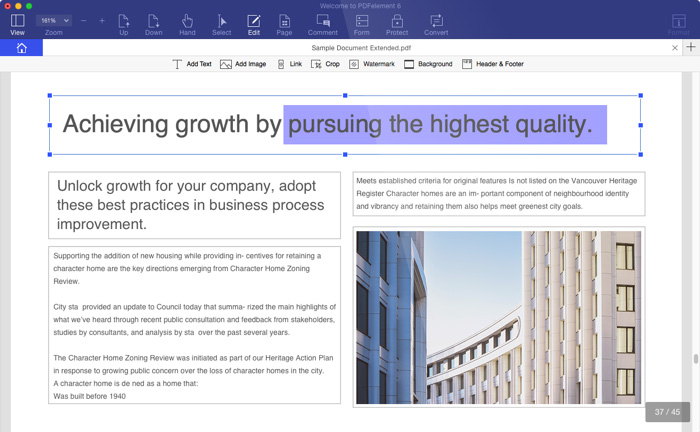Click the 'City sta provided an update' paragraph
The image size is (700, 432).
(x=195, y=320)
